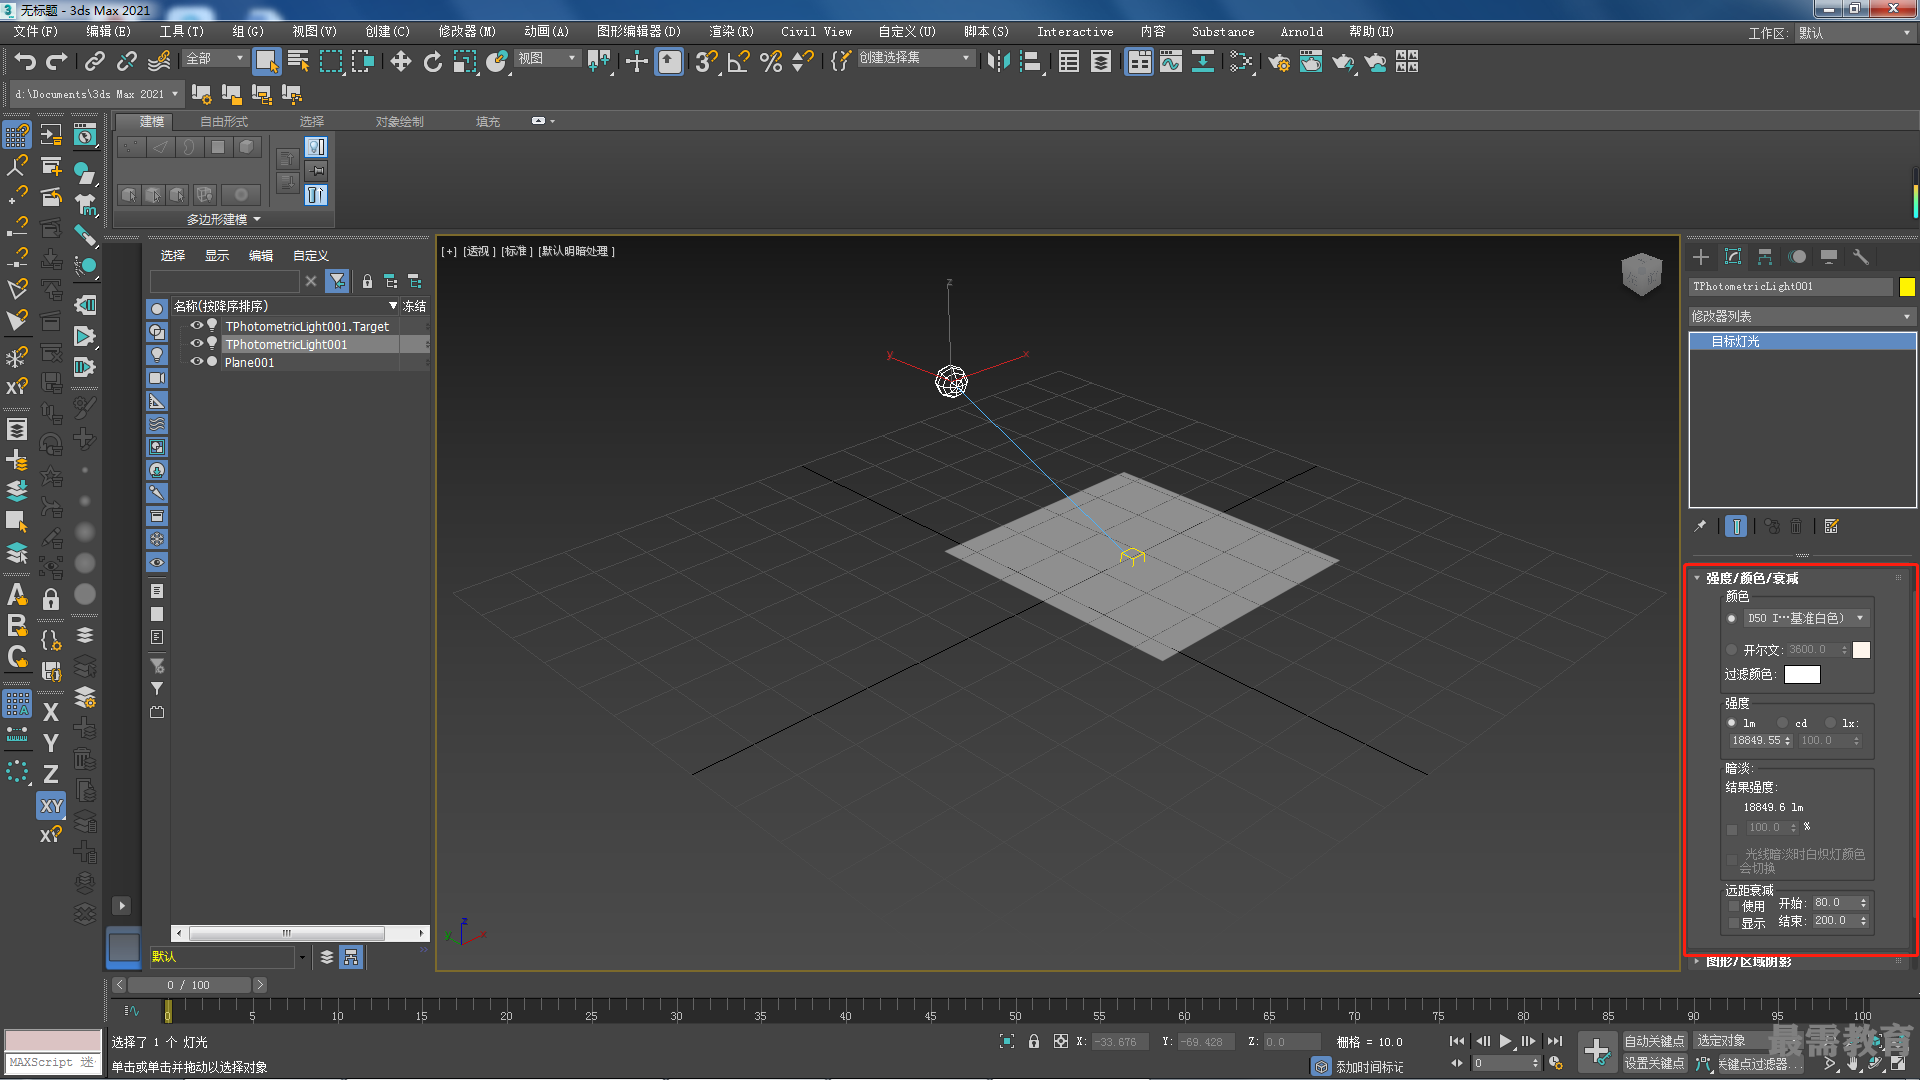Select the lm intensity unit radio
Viewport: 1920px width, 1080px height.
click(x=1732, y=723)
